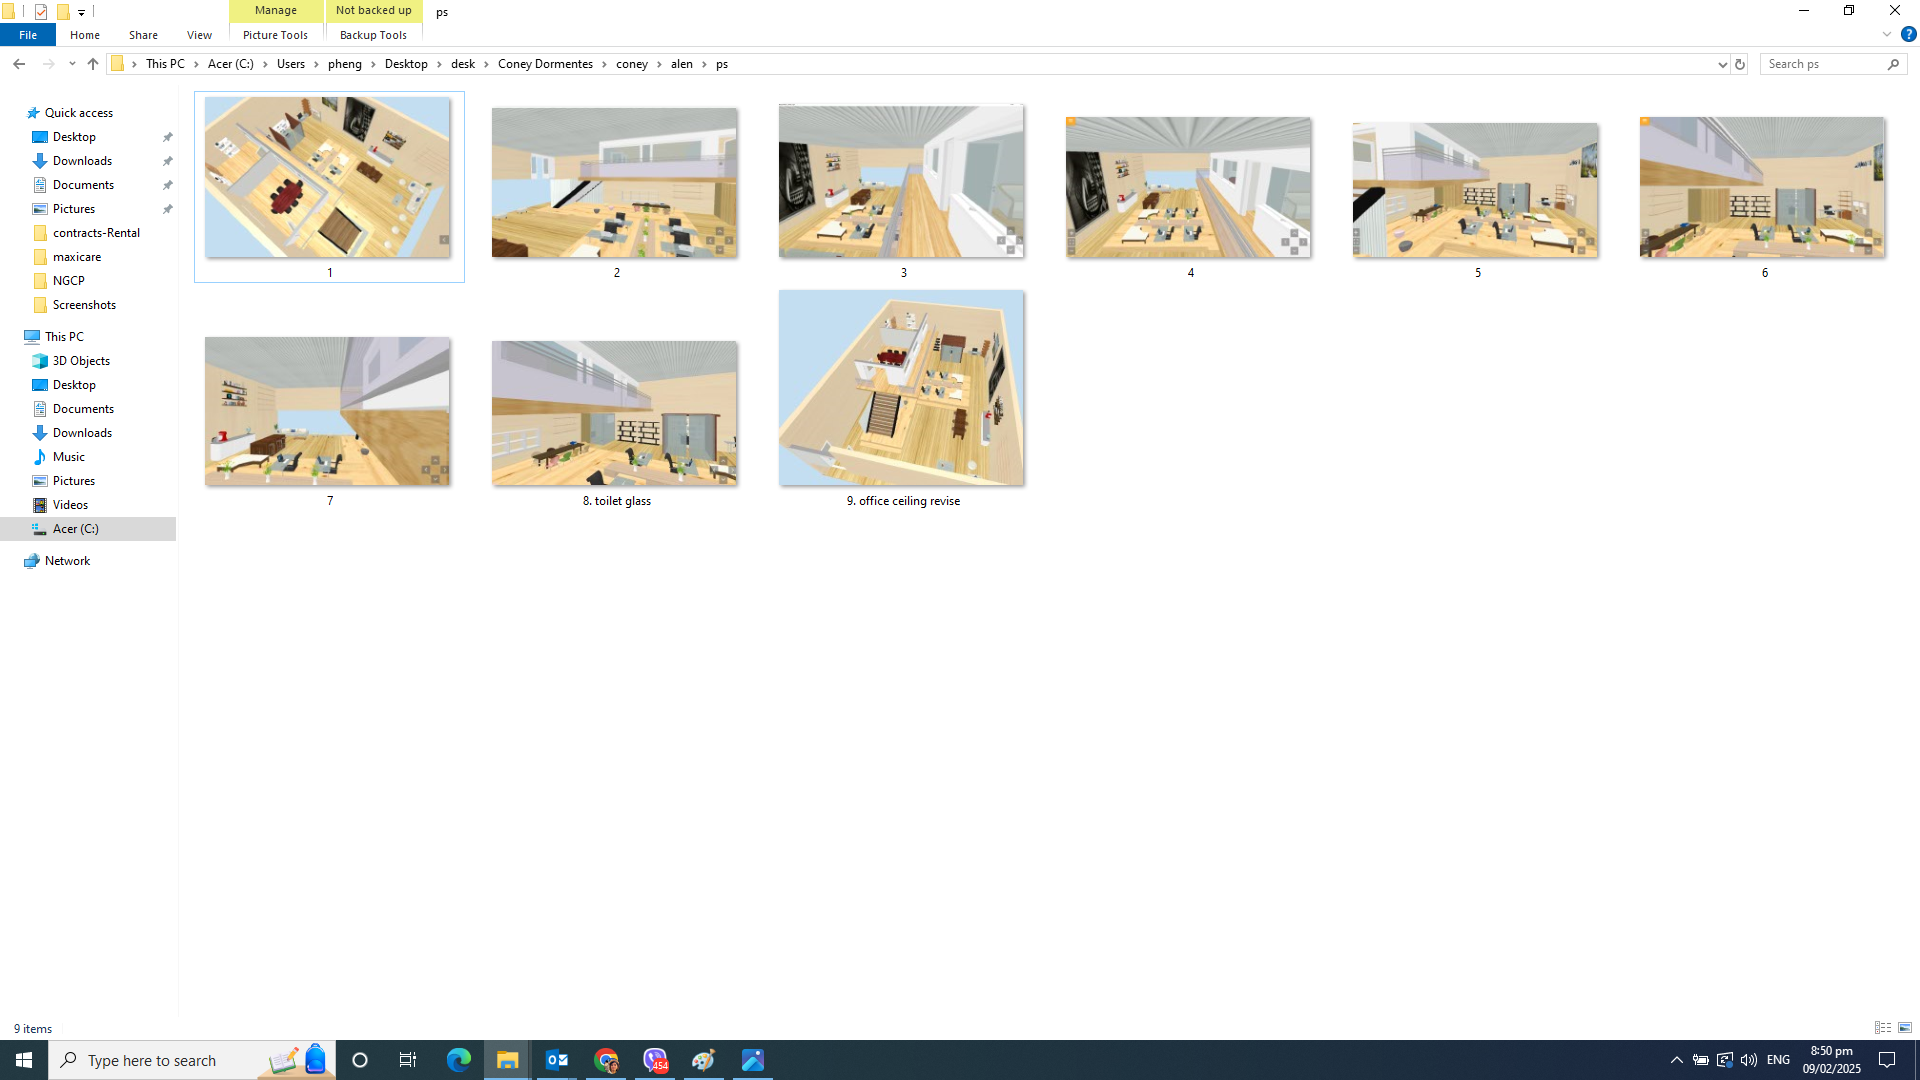
Task: Unpin Desktop from Quick access
Action: (x=167, y=136)
